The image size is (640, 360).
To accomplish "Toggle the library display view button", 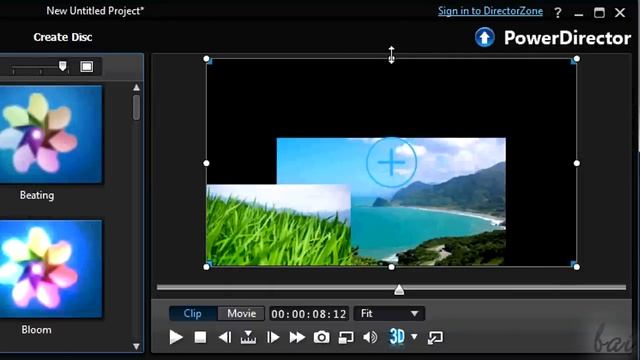I will 87,67.
